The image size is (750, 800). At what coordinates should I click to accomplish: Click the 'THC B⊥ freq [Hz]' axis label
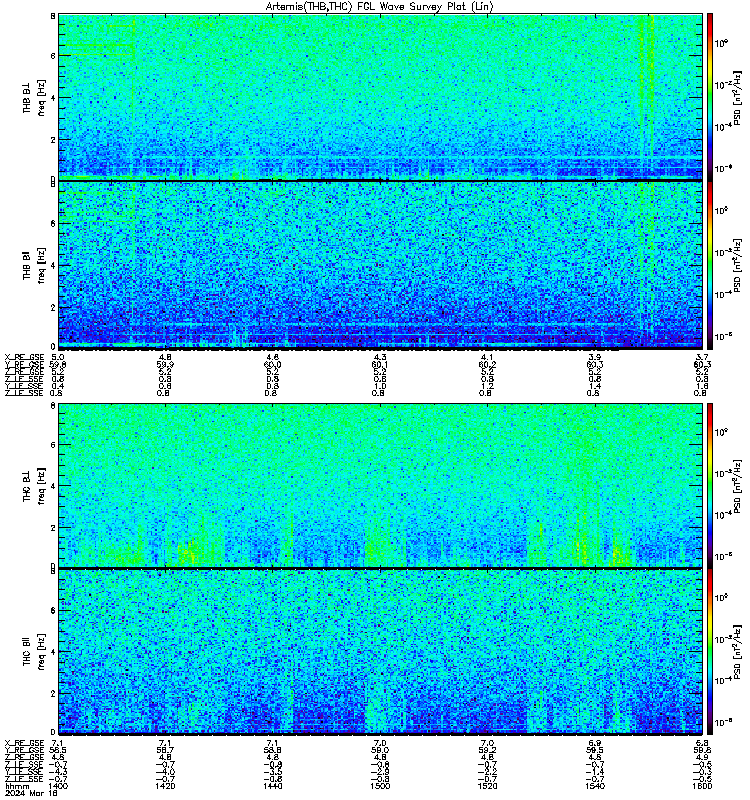pyautogui.click(x=34, y=486)
